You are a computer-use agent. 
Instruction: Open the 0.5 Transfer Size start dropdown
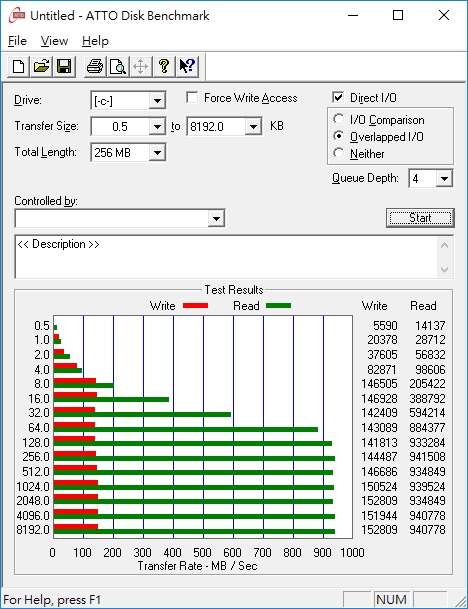point(157,127)
